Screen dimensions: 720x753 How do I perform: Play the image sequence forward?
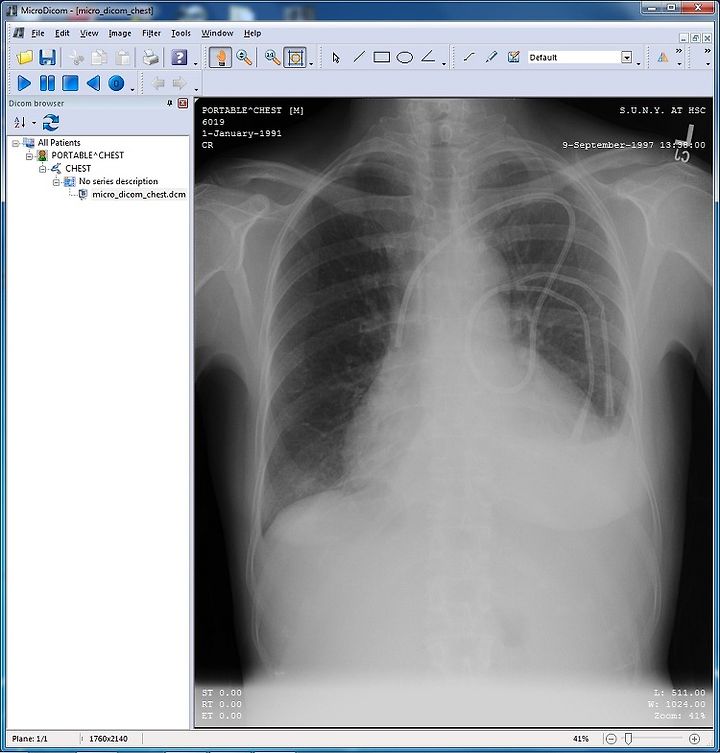24,84
